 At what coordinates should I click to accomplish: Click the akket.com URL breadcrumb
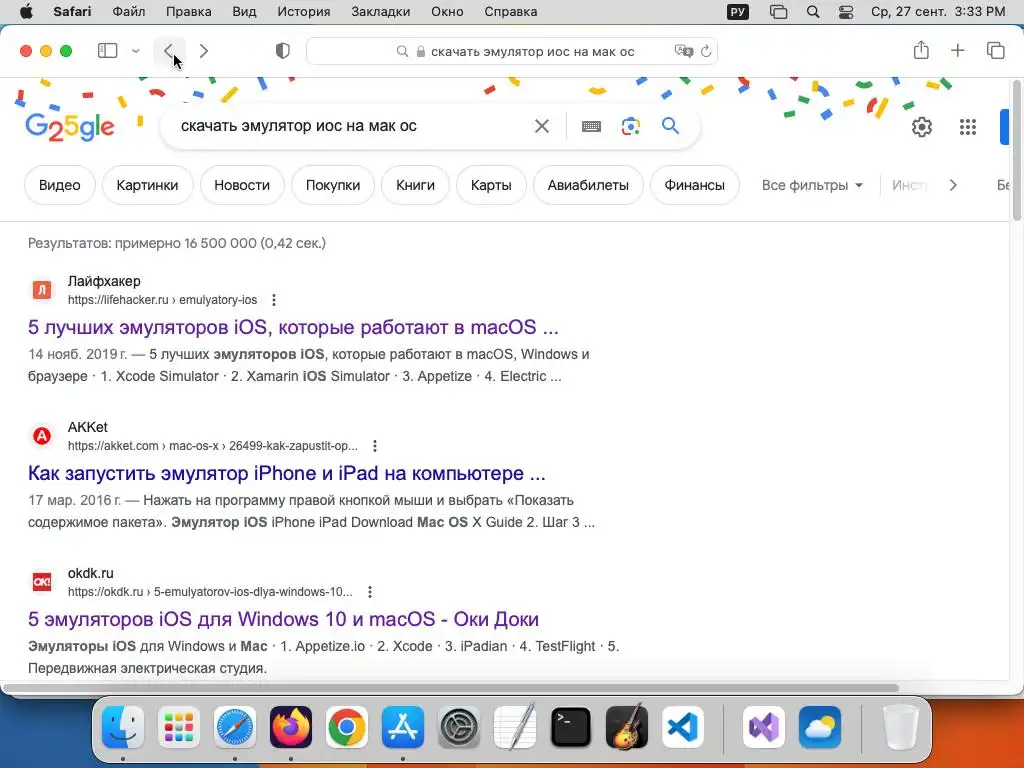pyautogui.click(x=213, y=446)
